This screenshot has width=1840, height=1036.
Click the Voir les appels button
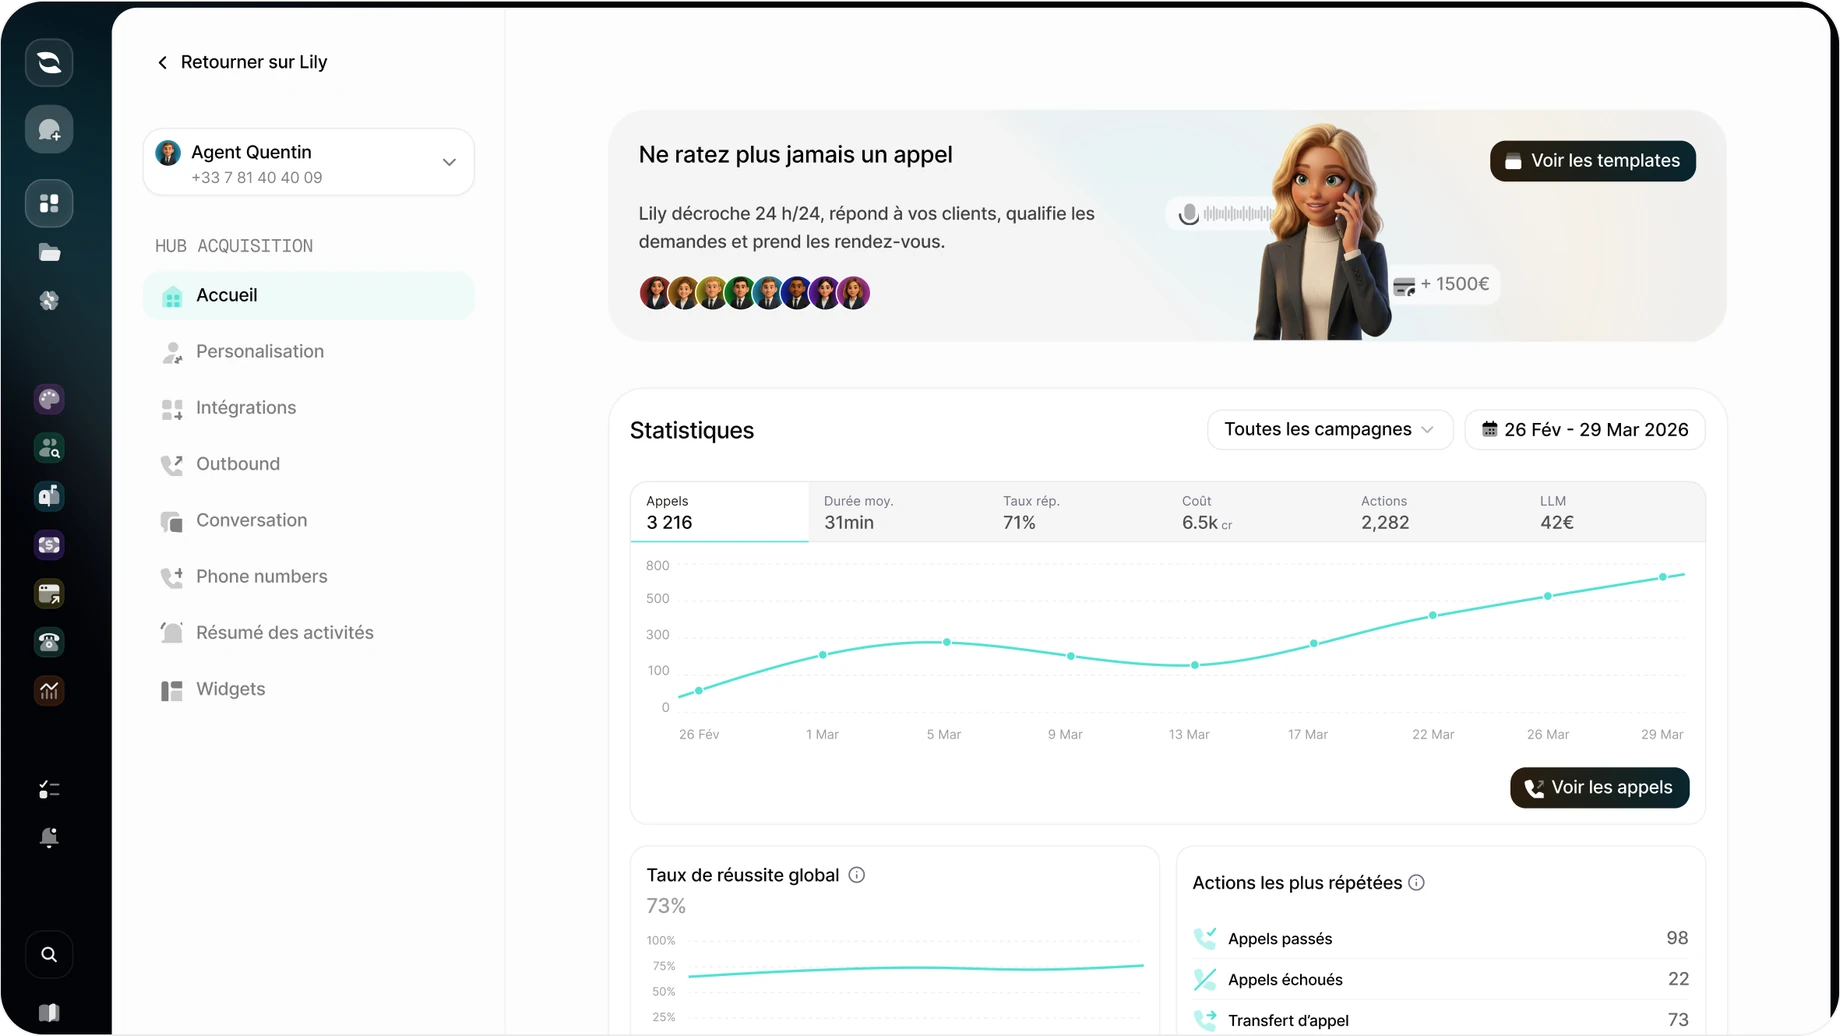pyautogui.click(x=1600, y=788)
